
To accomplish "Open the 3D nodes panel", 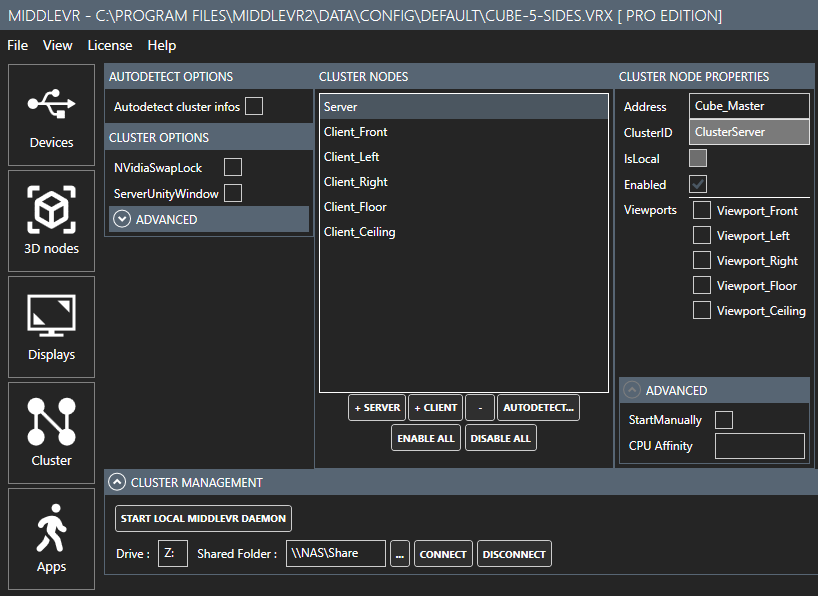I will pos(51,220).
